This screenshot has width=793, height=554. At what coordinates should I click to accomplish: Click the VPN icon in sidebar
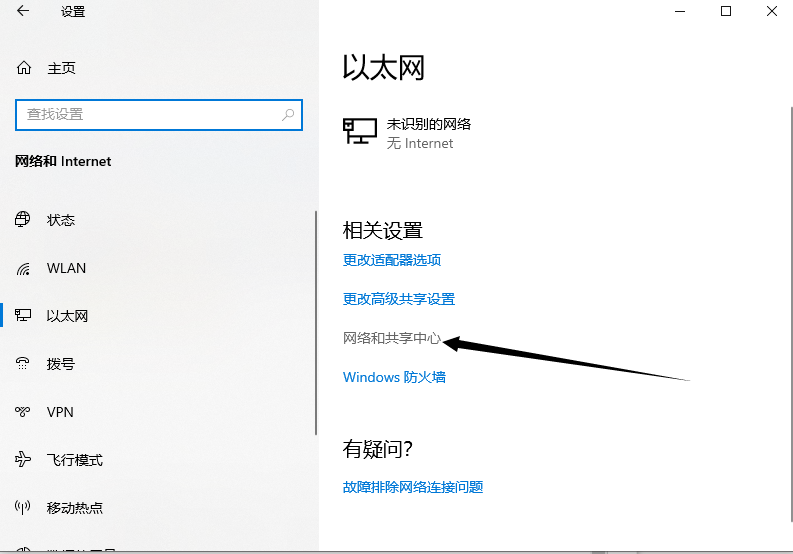pos(24,412)
